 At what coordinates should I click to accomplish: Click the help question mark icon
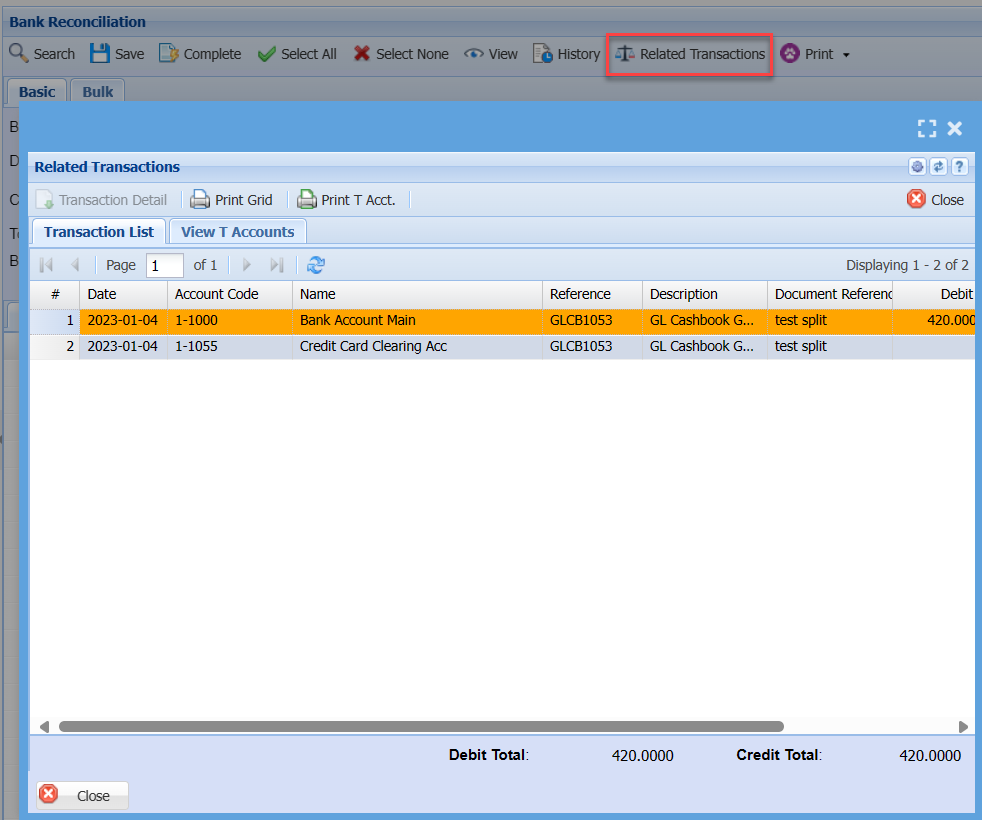tap(959, 167)
